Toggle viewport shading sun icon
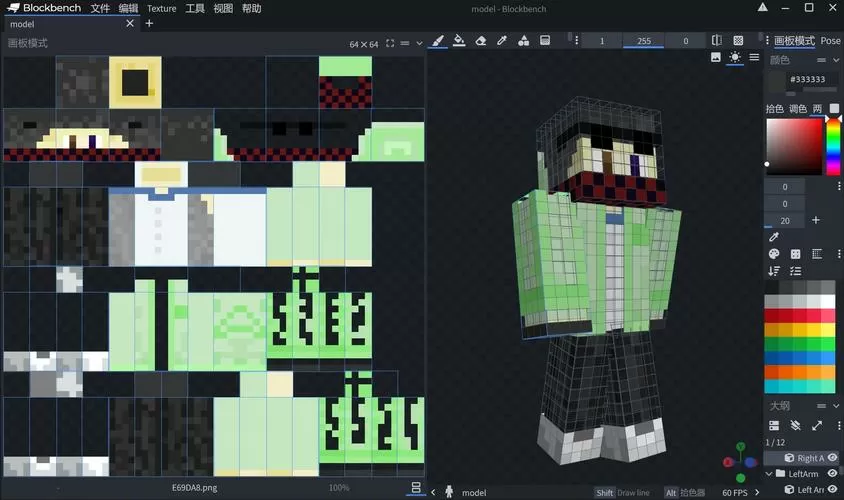Viewport: 844px width, 500px height. 735,57
